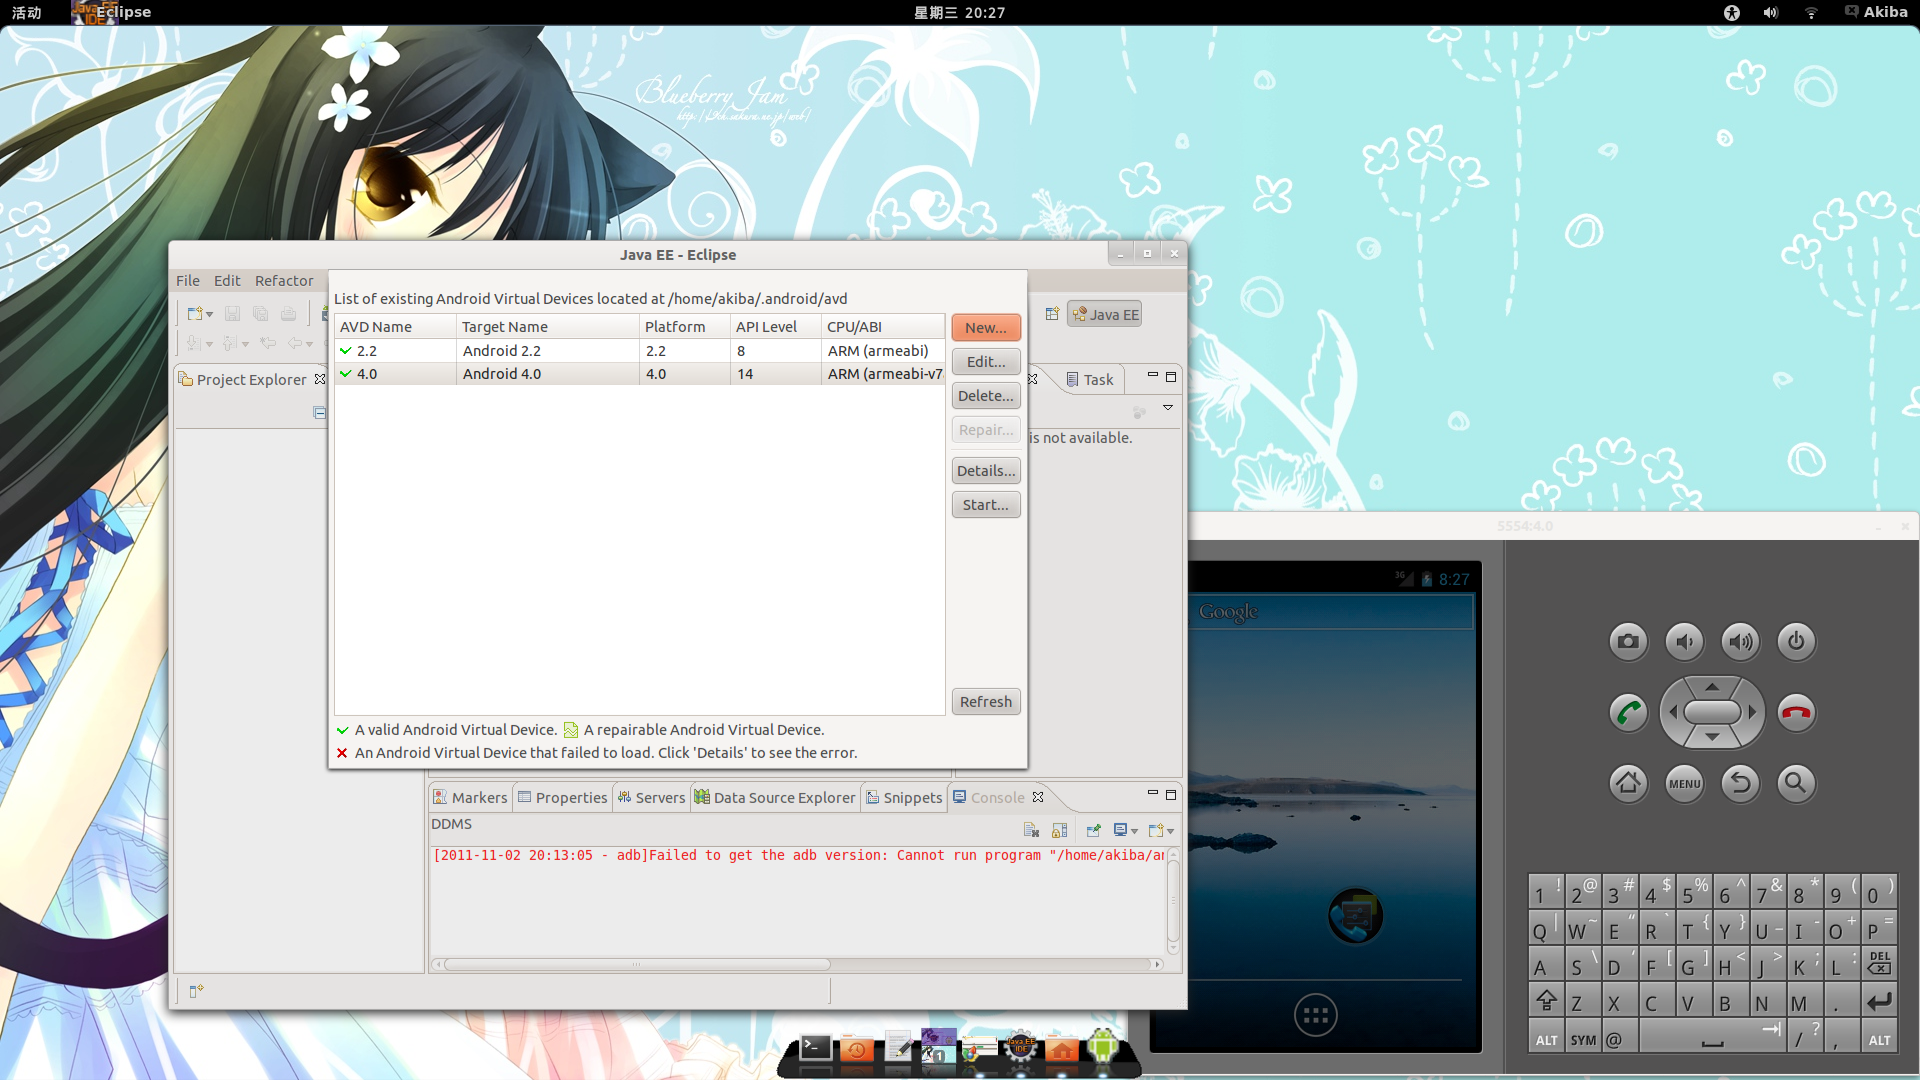Screen dimensions: 1920x1080
Task: Click the D-pad up arrow on emulator
Action: pos(1712,687)
